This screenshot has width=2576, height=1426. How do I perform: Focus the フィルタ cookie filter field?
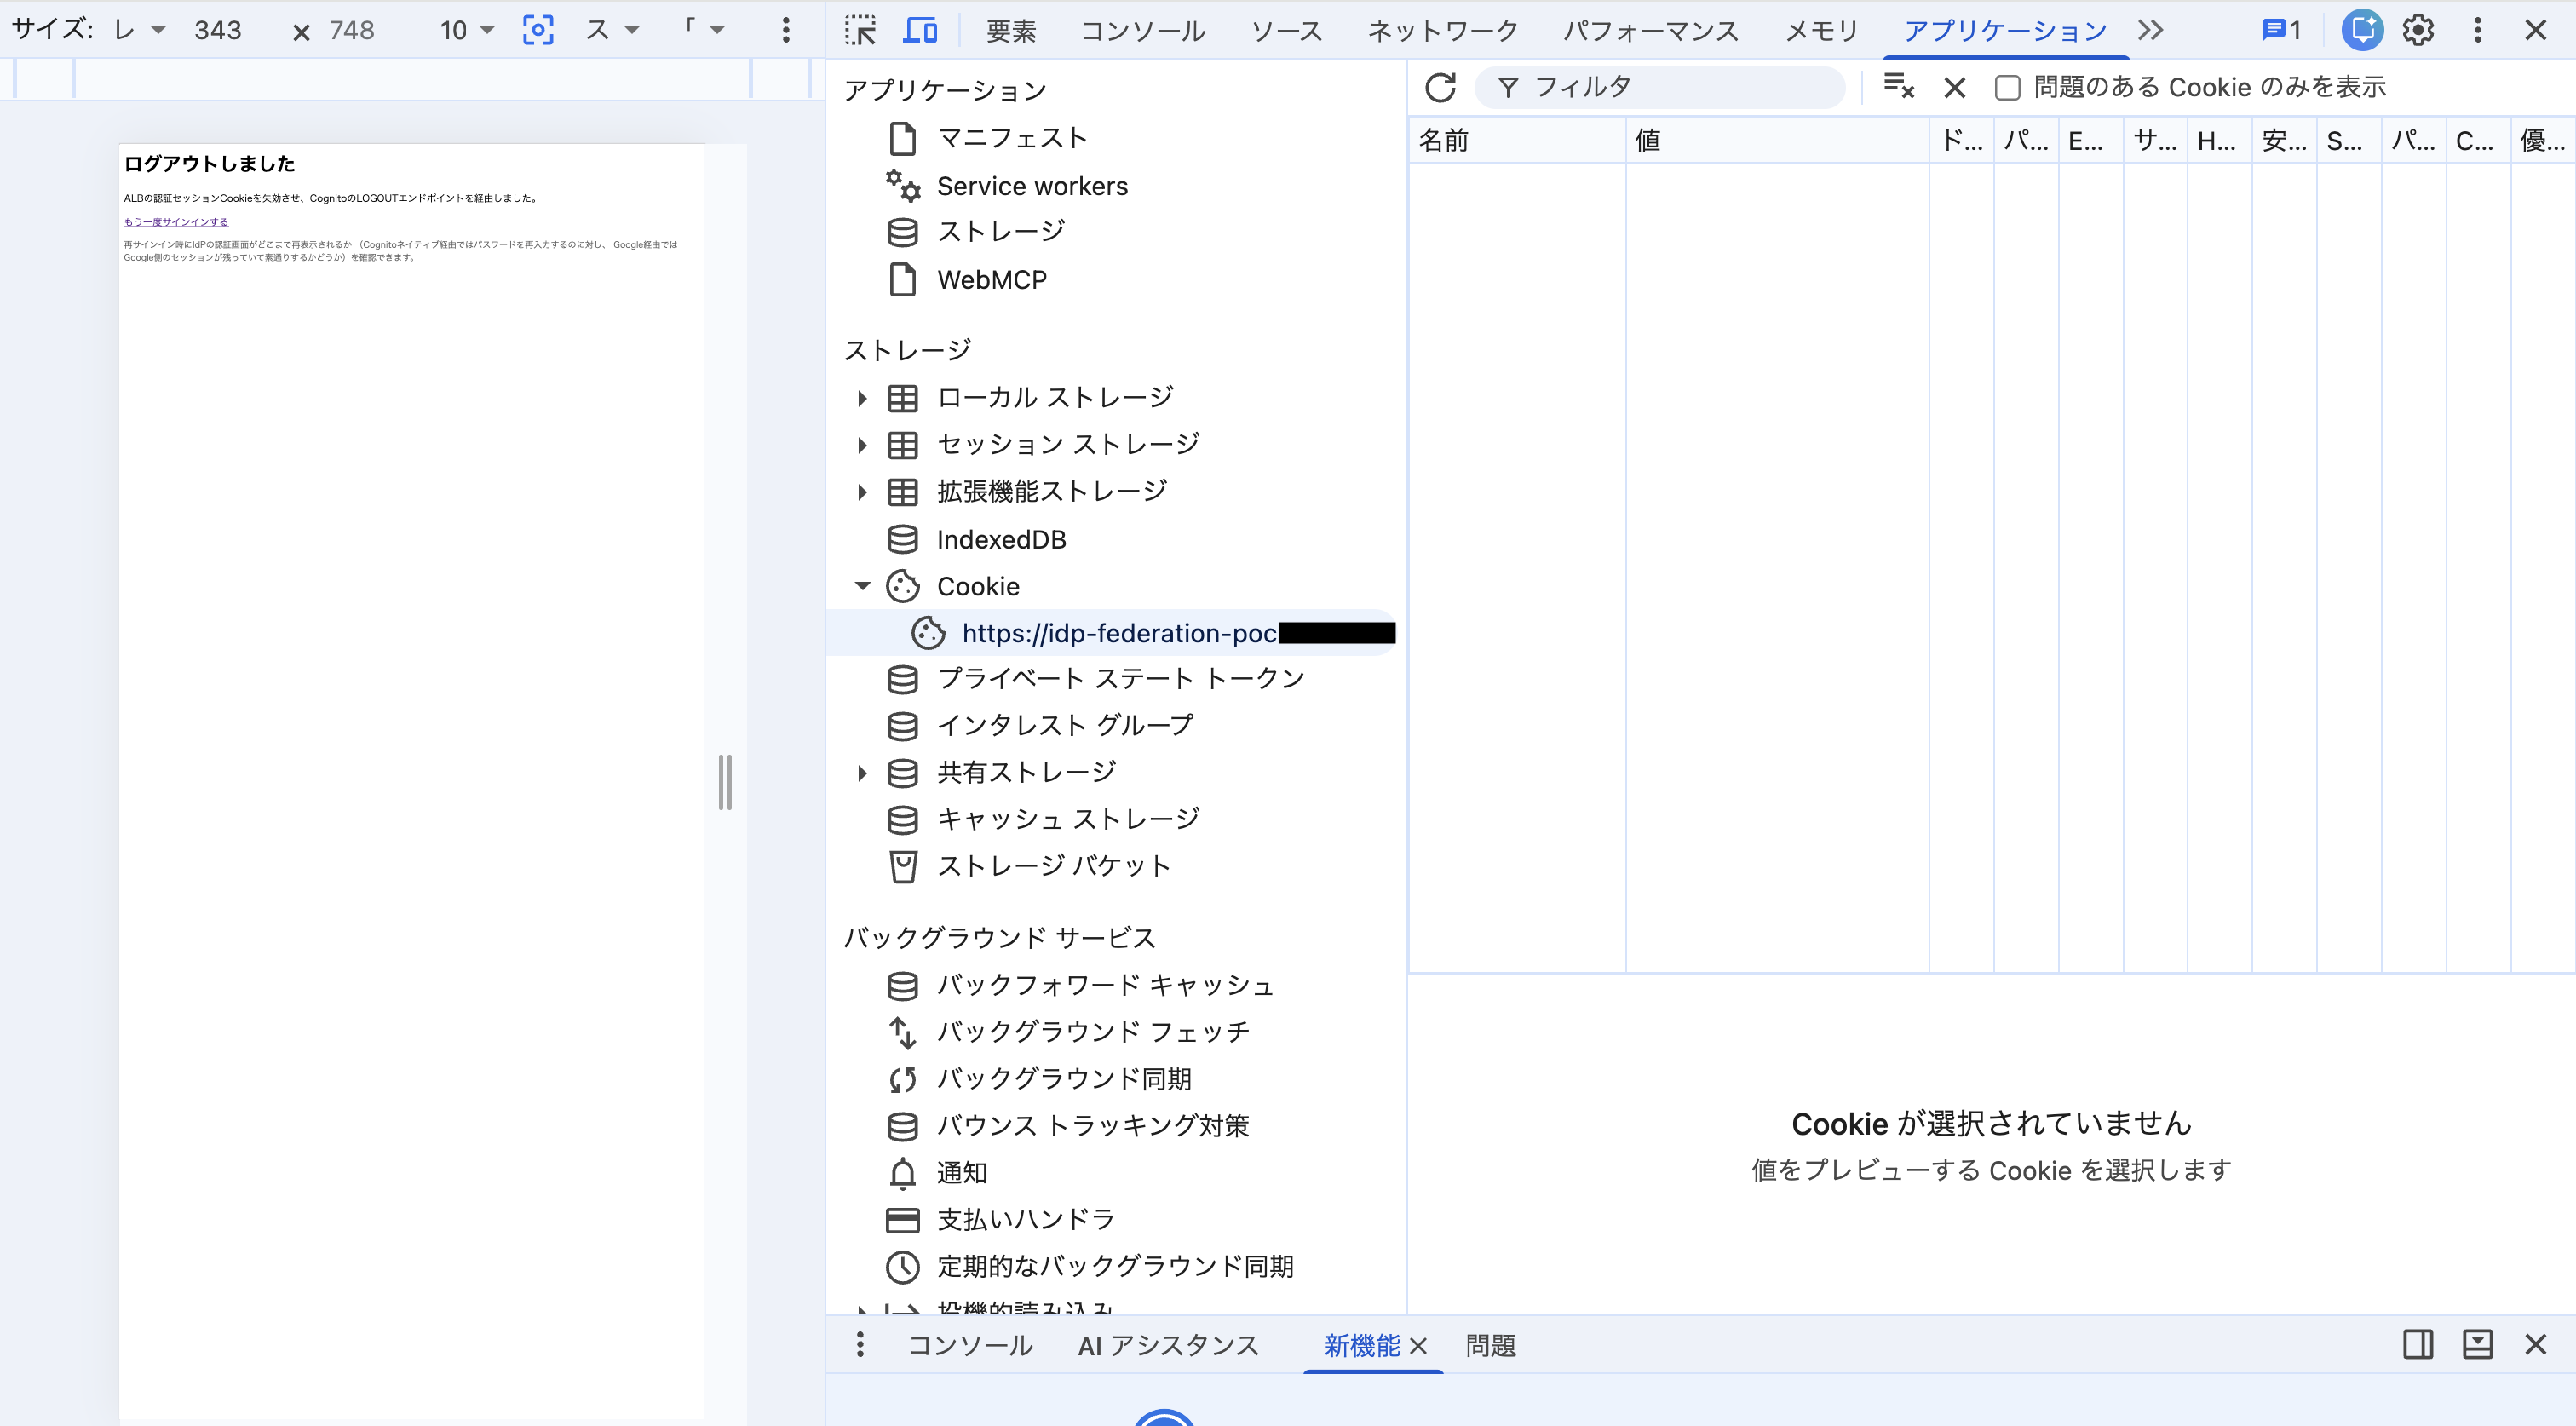[x=1660, y=87]
